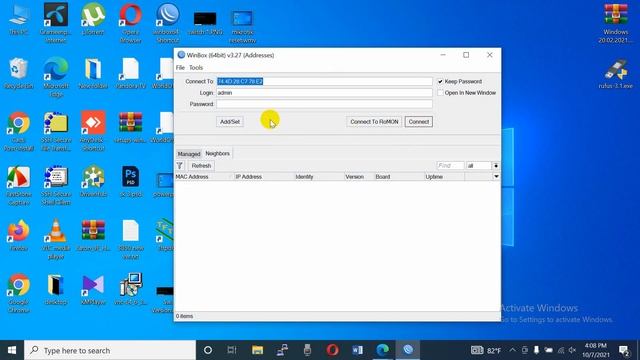Select the Photoshop PSD file icon
This screenshot has height=360, width=640.
pyautogui.click(x=131, y=182)
